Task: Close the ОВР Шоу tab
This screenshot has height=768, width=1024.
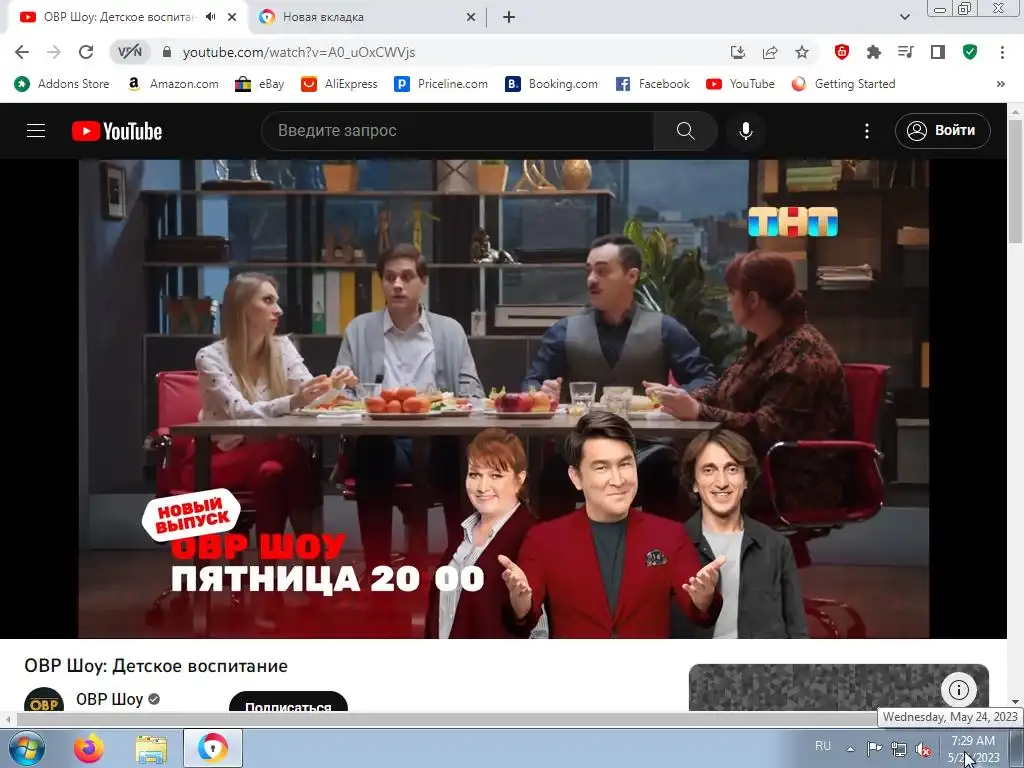Action: click(232, 17)
